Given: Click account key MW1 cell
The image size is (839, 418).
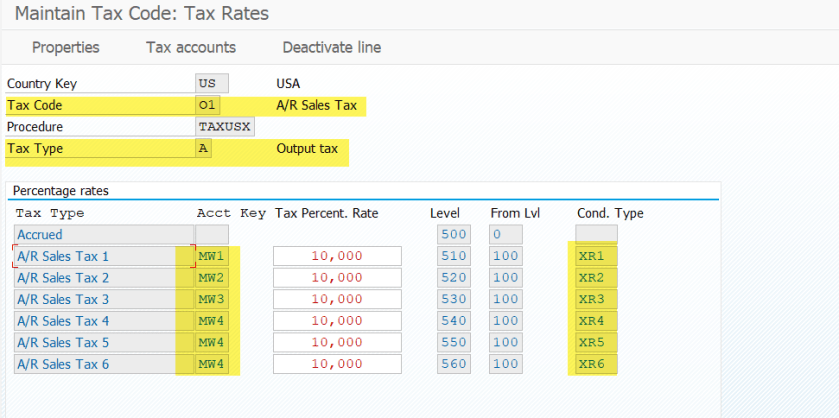Looking at the screenshot, I should pos(212,256).
